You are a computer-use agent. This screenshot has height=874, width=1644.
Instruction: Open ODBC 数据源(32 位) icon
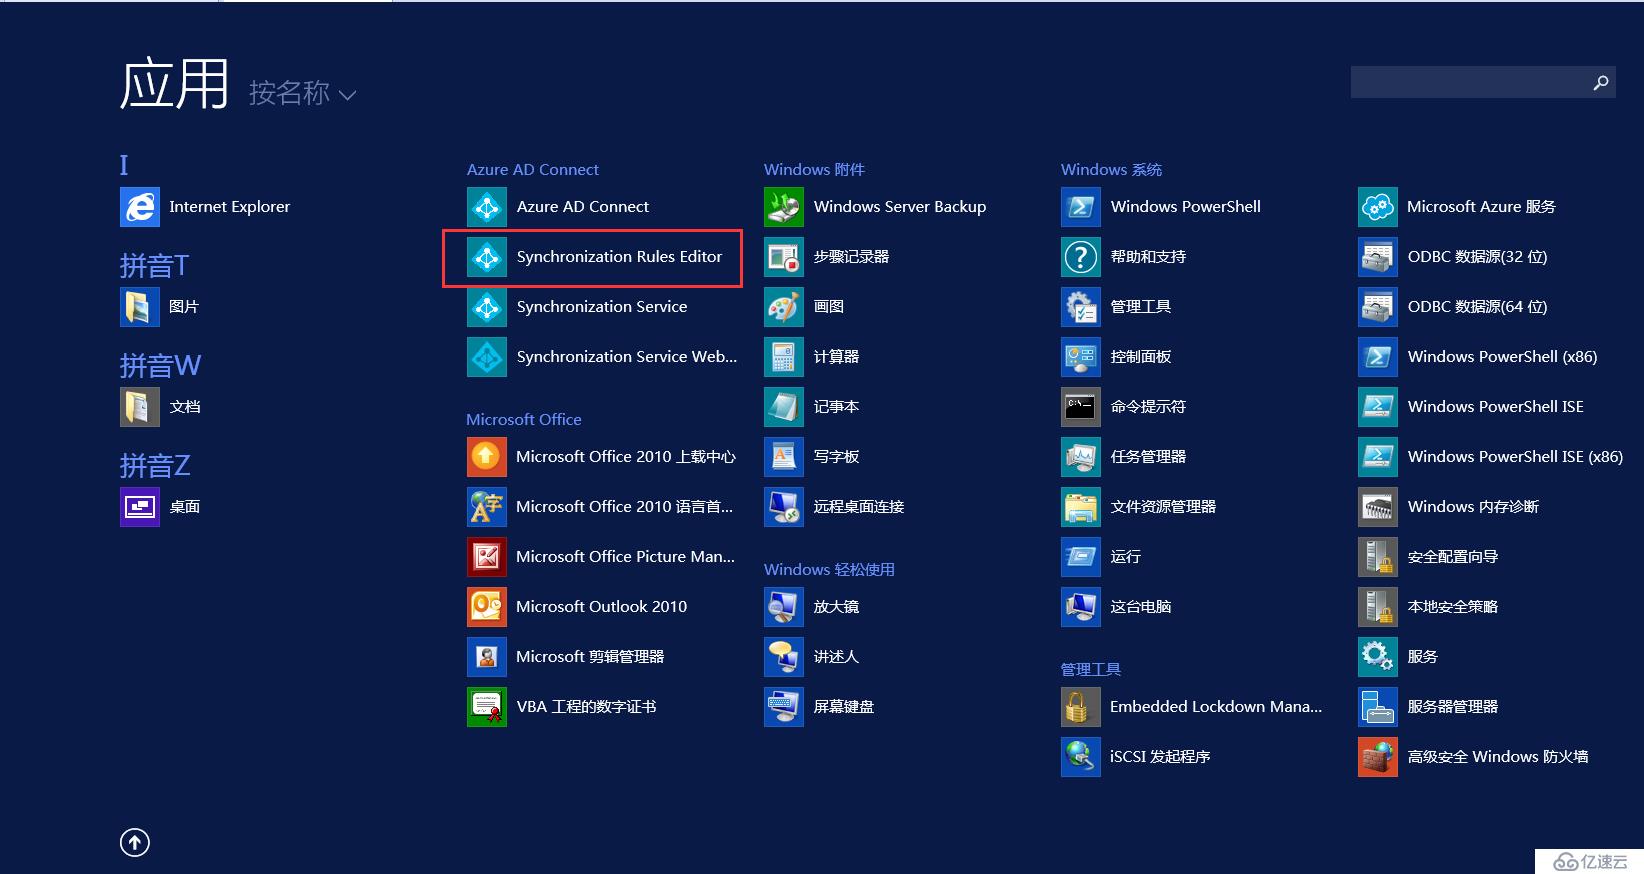point(1378,257)
